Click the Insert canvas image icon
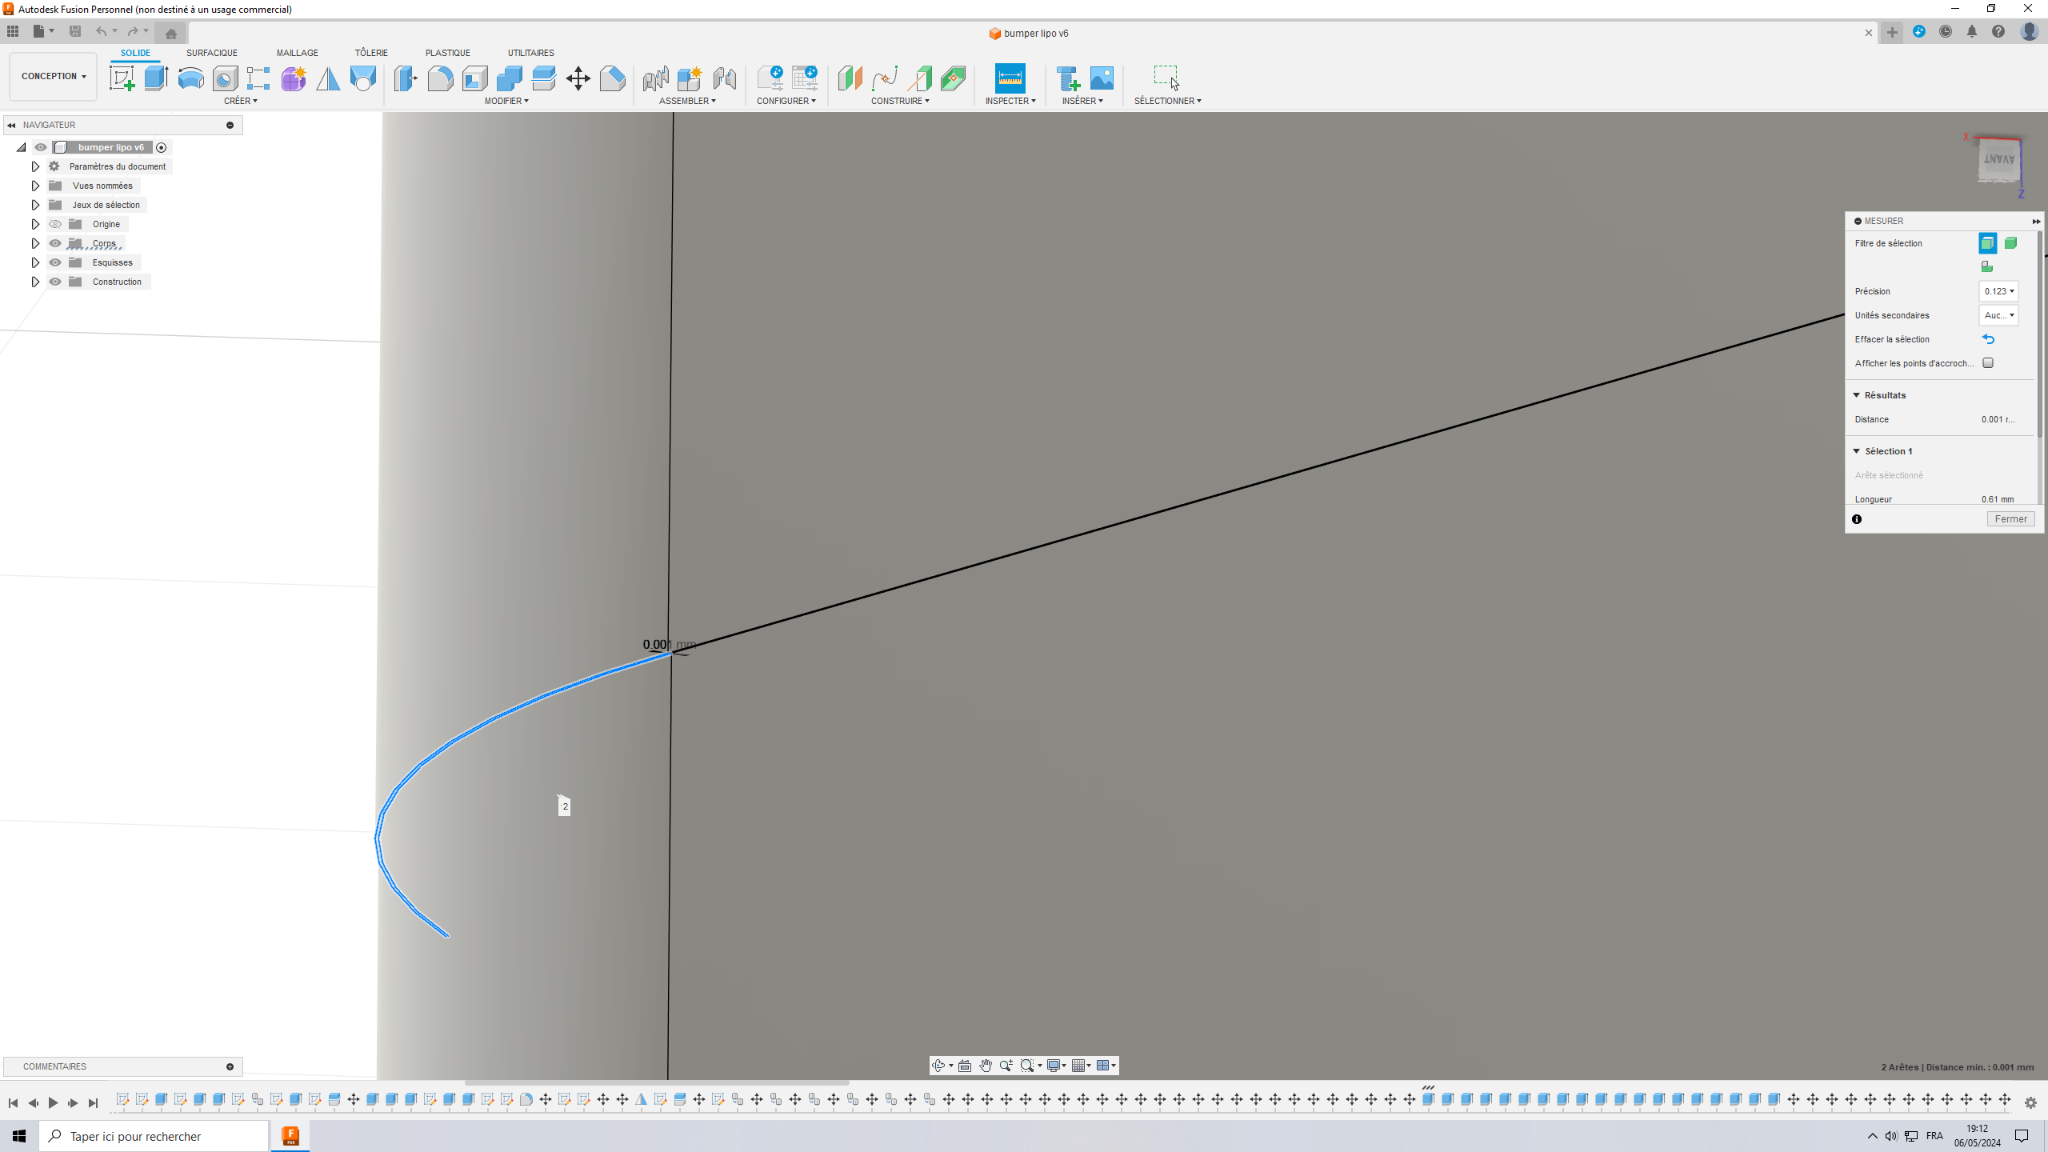 (1102, 78)
